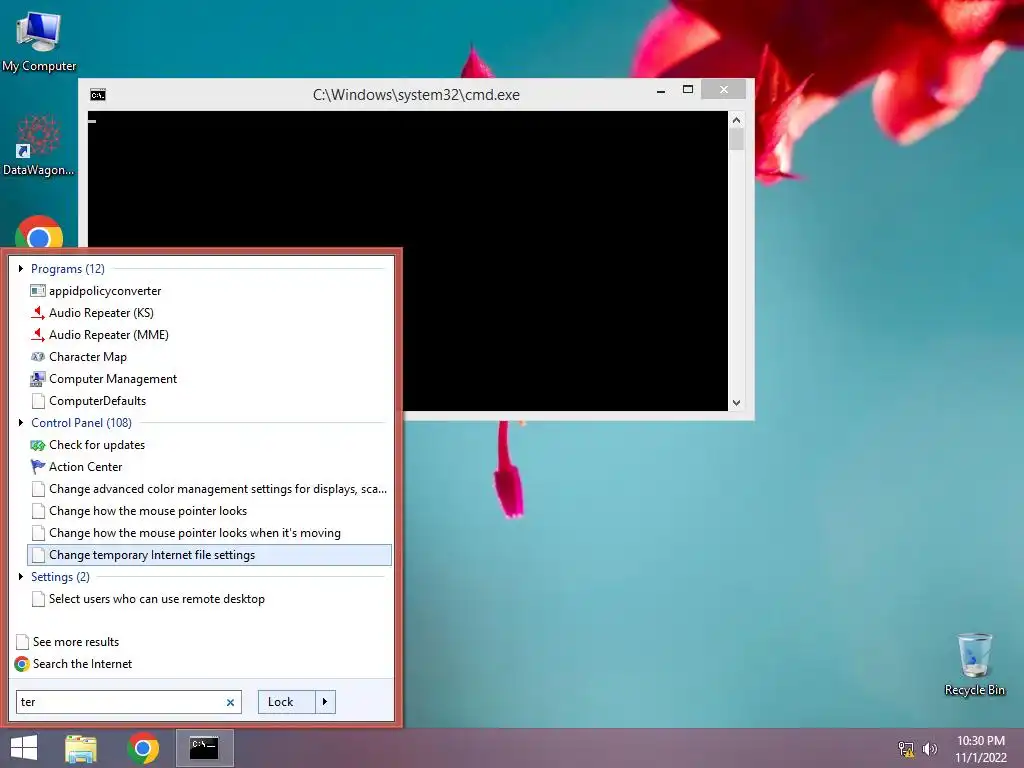
Task: Clear the search box with the X
Action: tap(230, 703)
